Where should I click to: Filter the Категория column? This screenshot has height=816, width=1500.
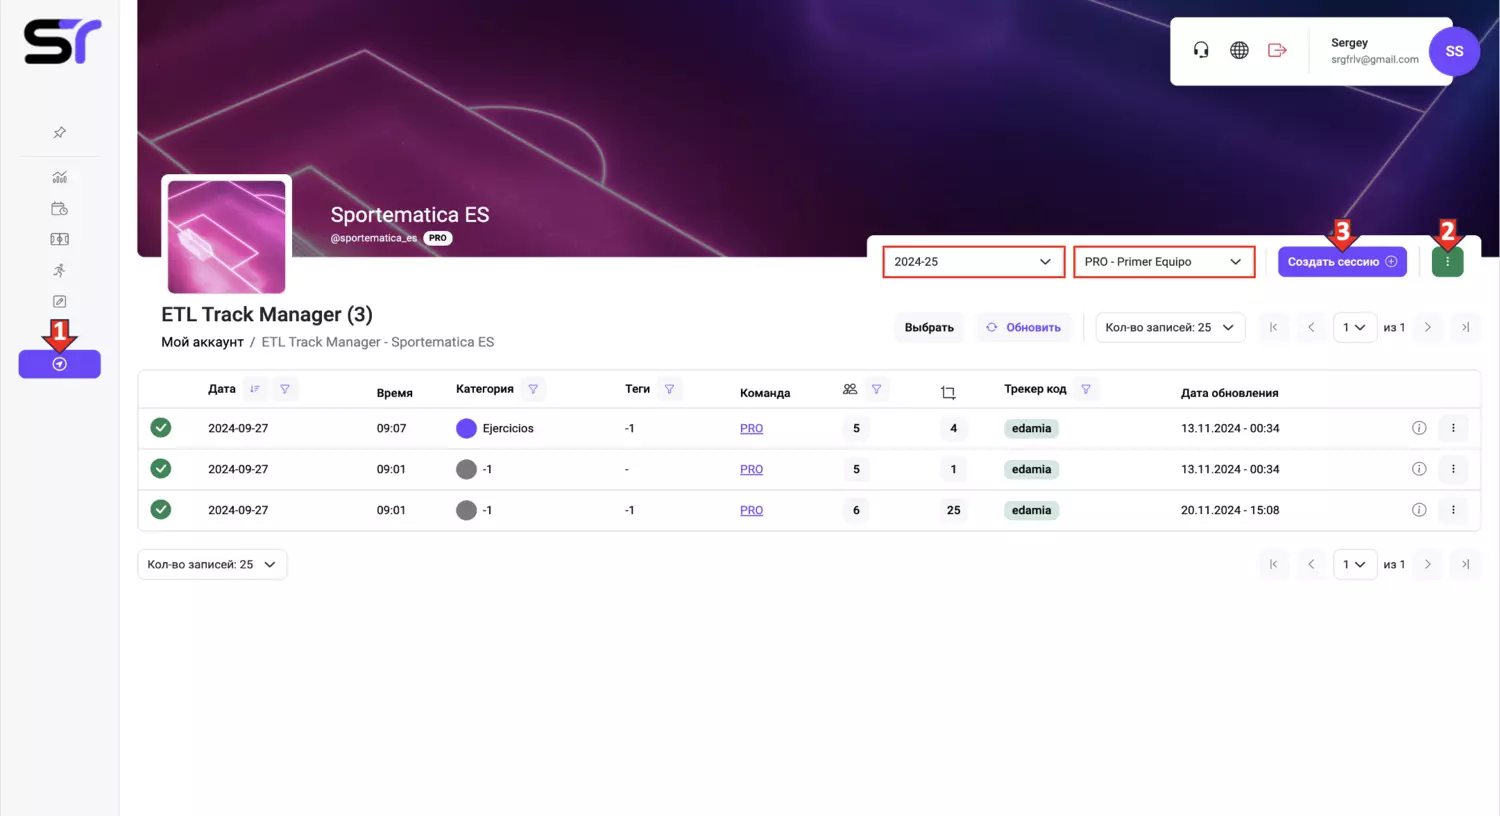click(533, 389)
